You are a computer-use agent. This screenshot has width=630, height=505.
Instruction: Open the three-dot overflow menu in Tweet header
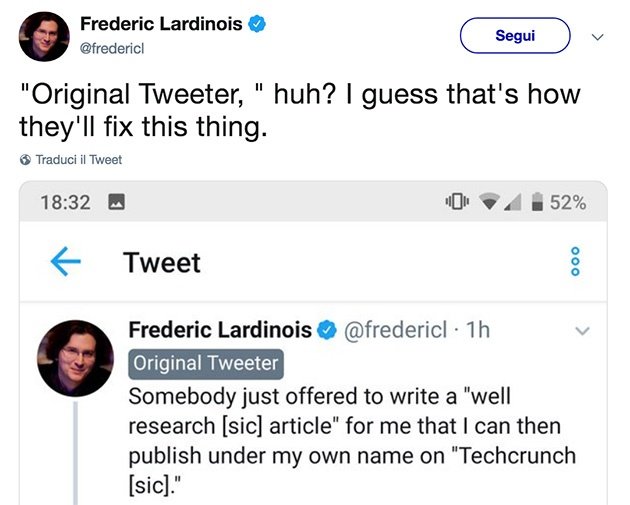(x=573, y=262)
